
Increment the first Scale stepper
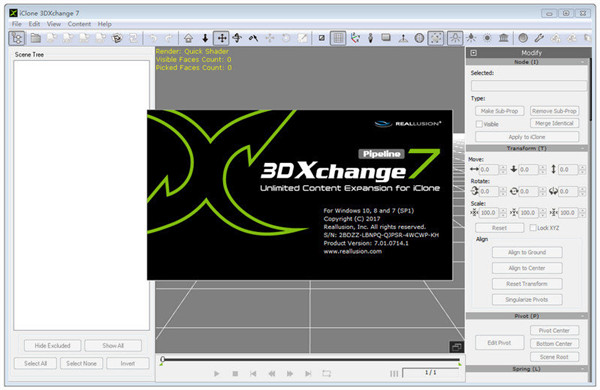pos(503,211)
